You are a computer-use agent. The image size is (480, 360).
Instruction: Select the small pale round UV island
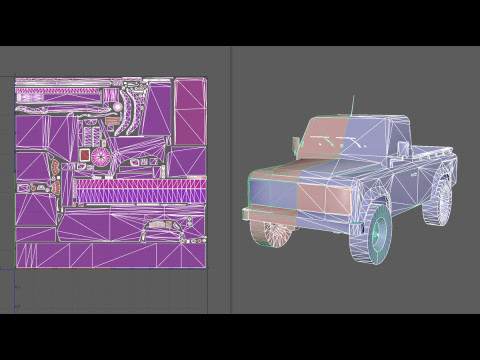pos(118,107)
